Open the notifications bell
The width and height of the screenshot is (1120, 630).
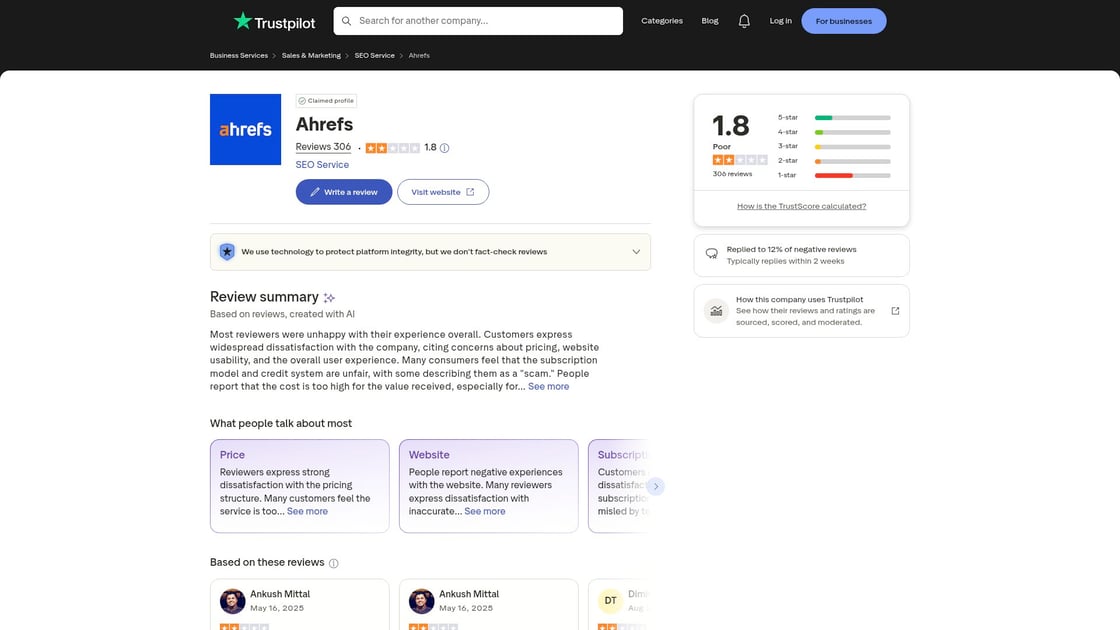(x=744, y=21)
